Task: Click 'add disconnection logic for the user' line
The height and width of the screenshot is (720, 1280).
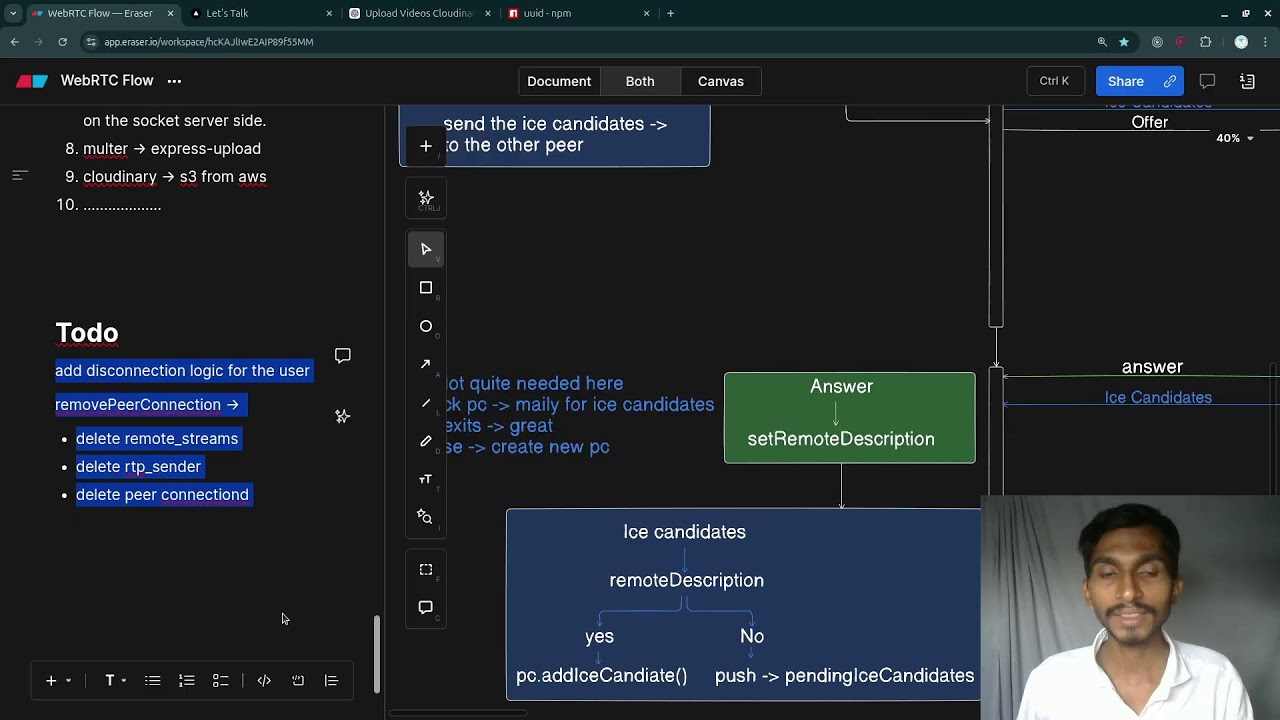Action: click(183, 371)
